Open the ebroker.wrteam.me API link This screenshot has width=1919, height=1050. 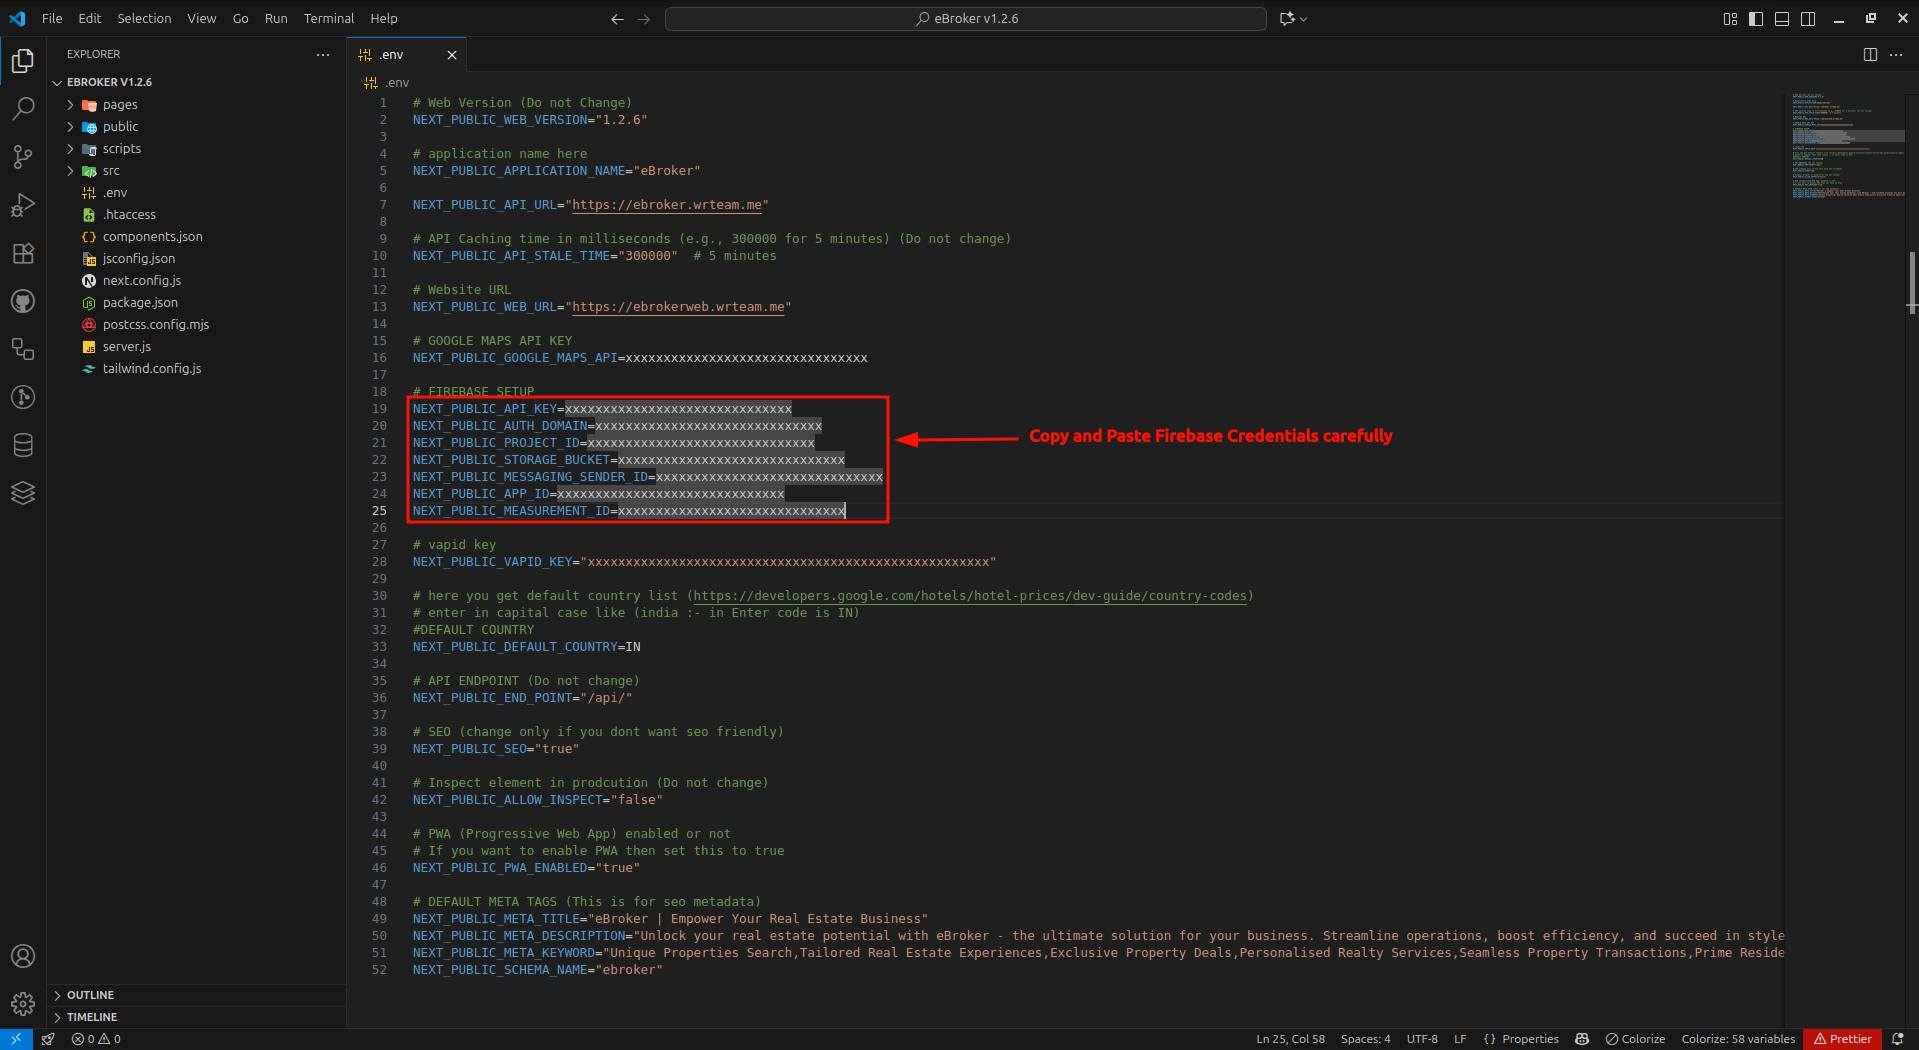pos(667,204)
